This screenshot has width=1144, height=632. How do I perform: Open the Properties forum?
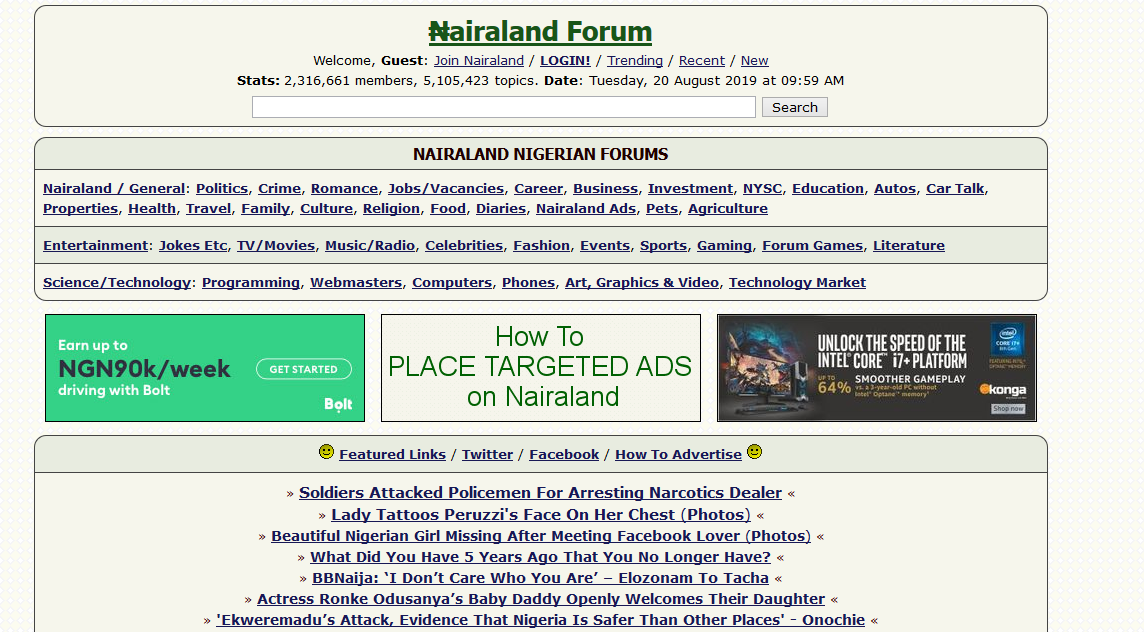click(x=80, y=209)
